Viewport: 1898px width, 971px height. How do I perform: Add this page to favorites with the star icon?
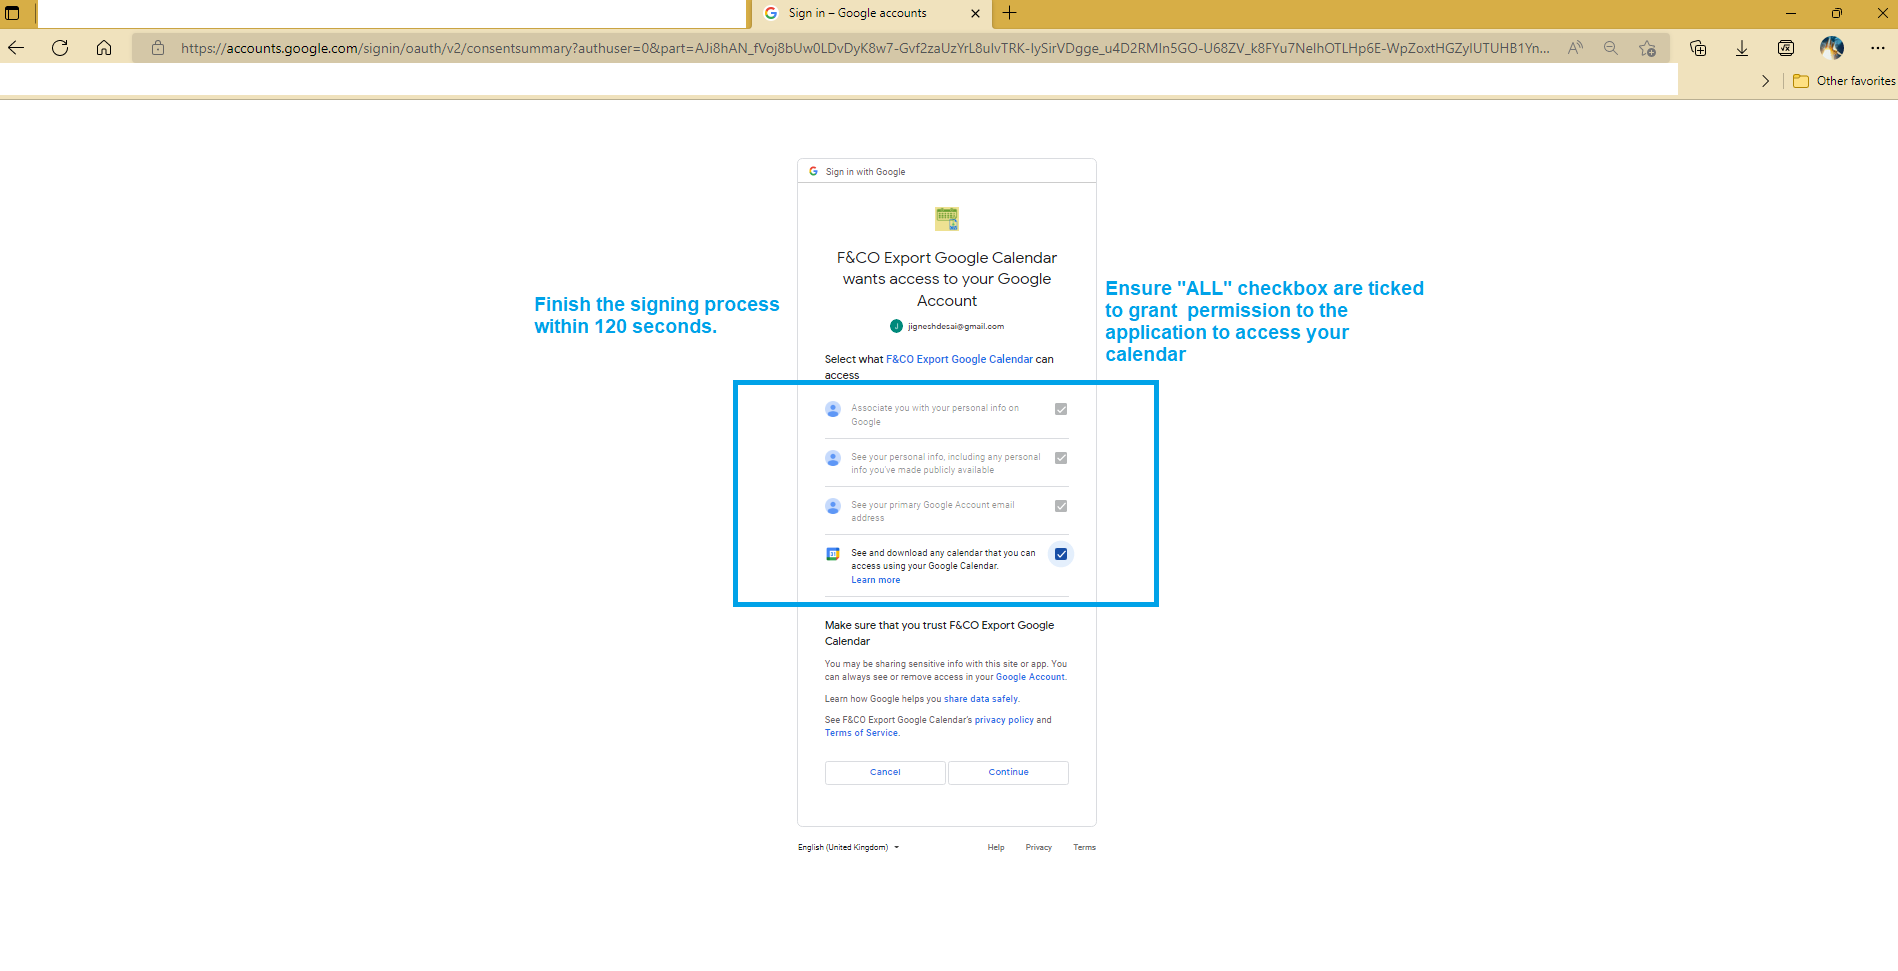click(x=1647, y=48)
